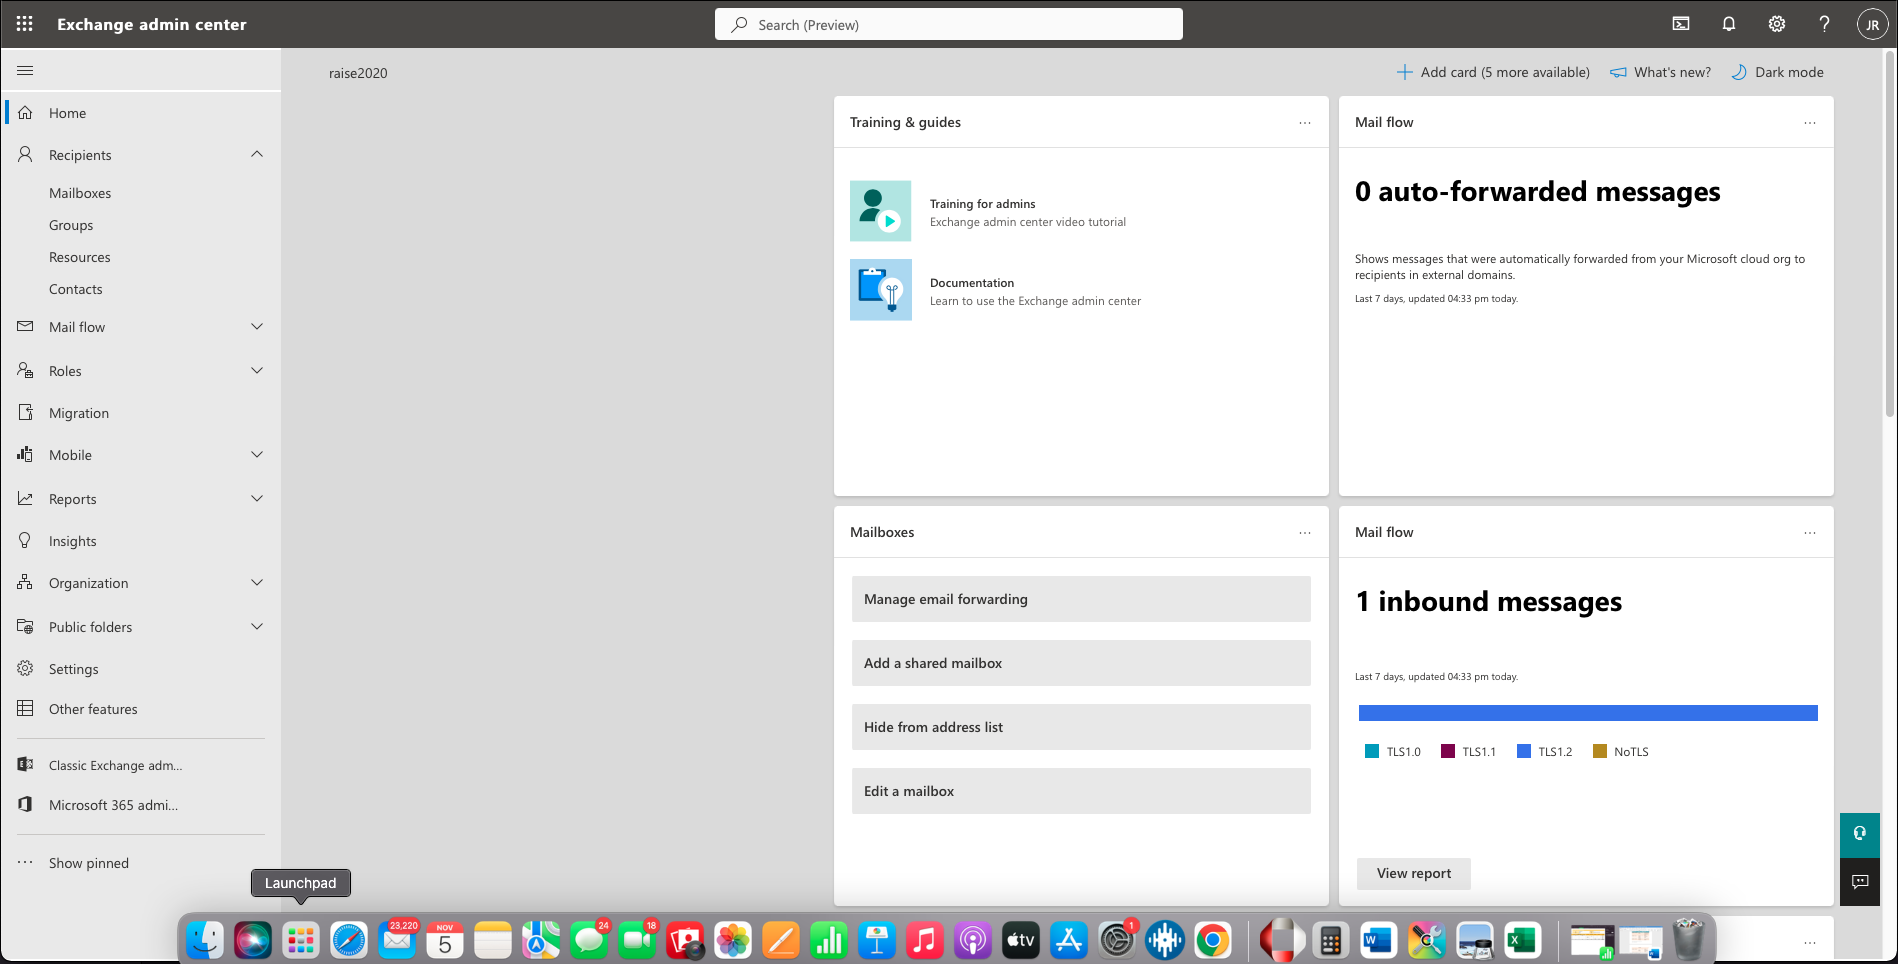Open the app launcher waffle icon
The width and height of the screenshot is (1898, 964).
[x=25, y=24]
